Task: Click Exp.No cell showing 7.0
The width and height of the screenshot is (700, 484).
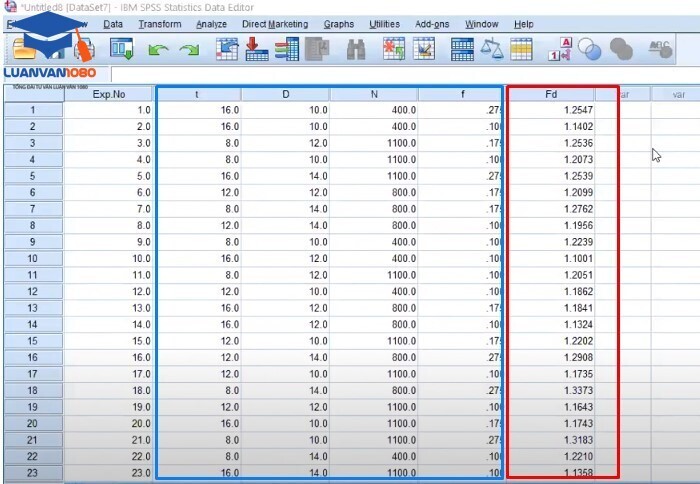Action: coord(108,209)
